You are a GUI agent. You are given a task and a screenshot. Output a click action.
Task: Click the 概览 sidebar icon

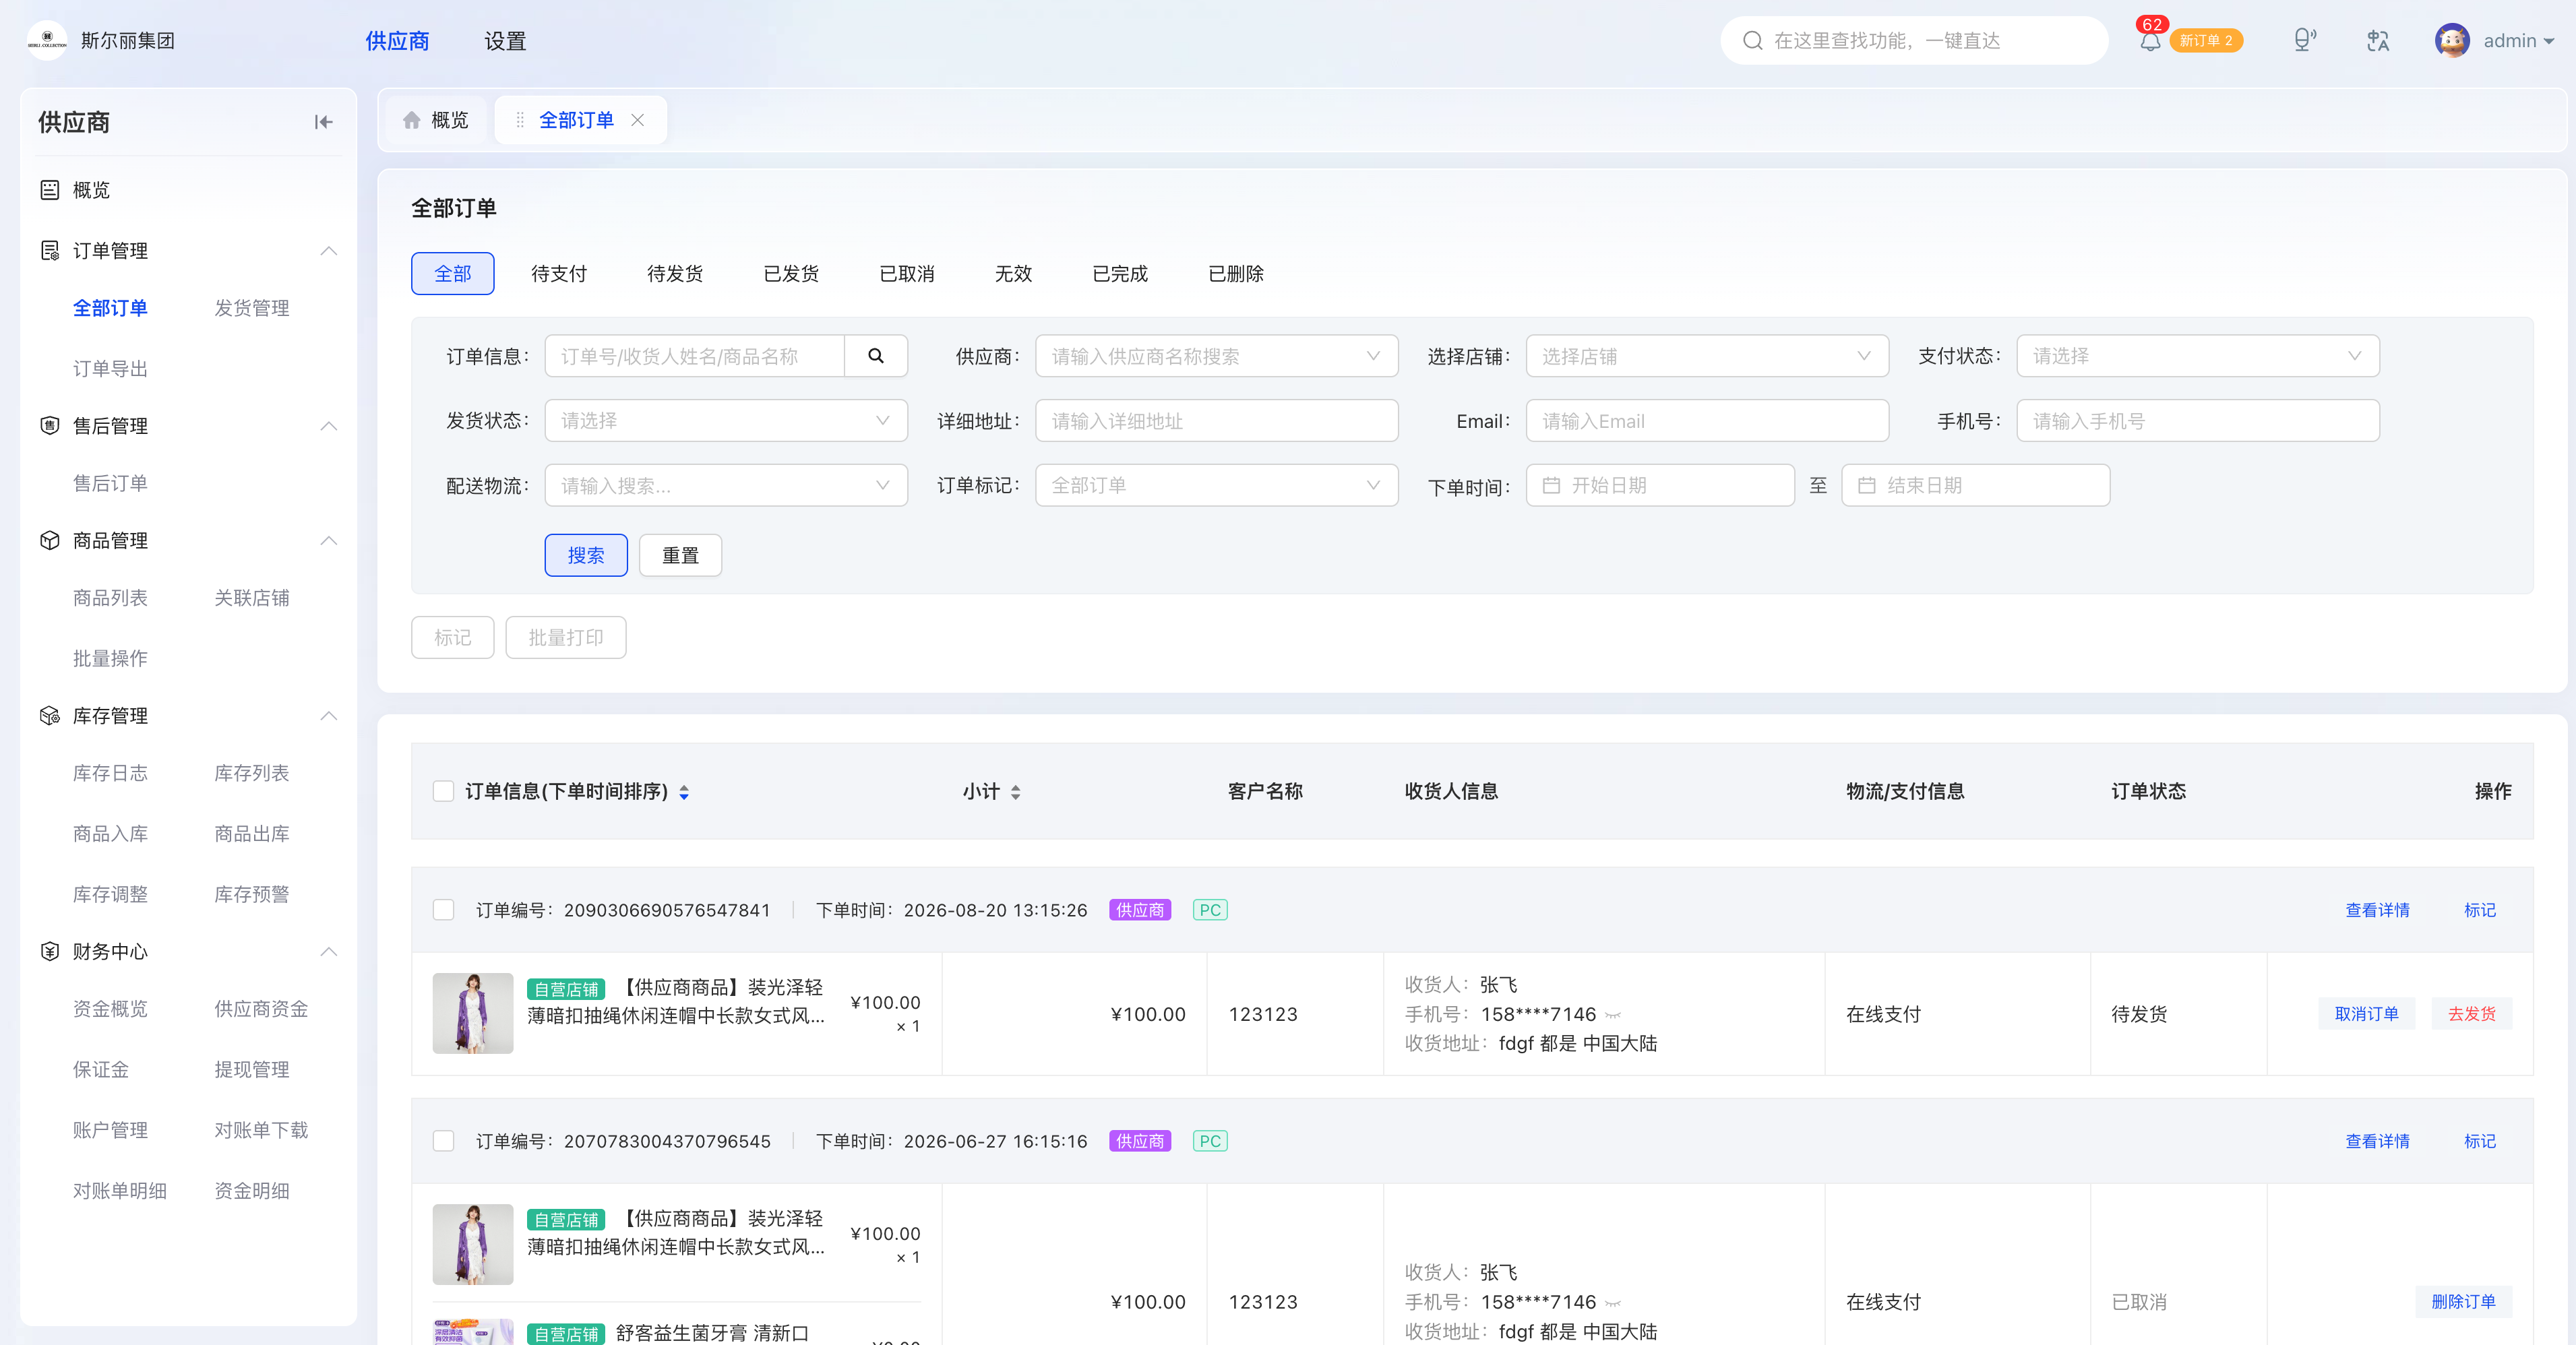49,190
